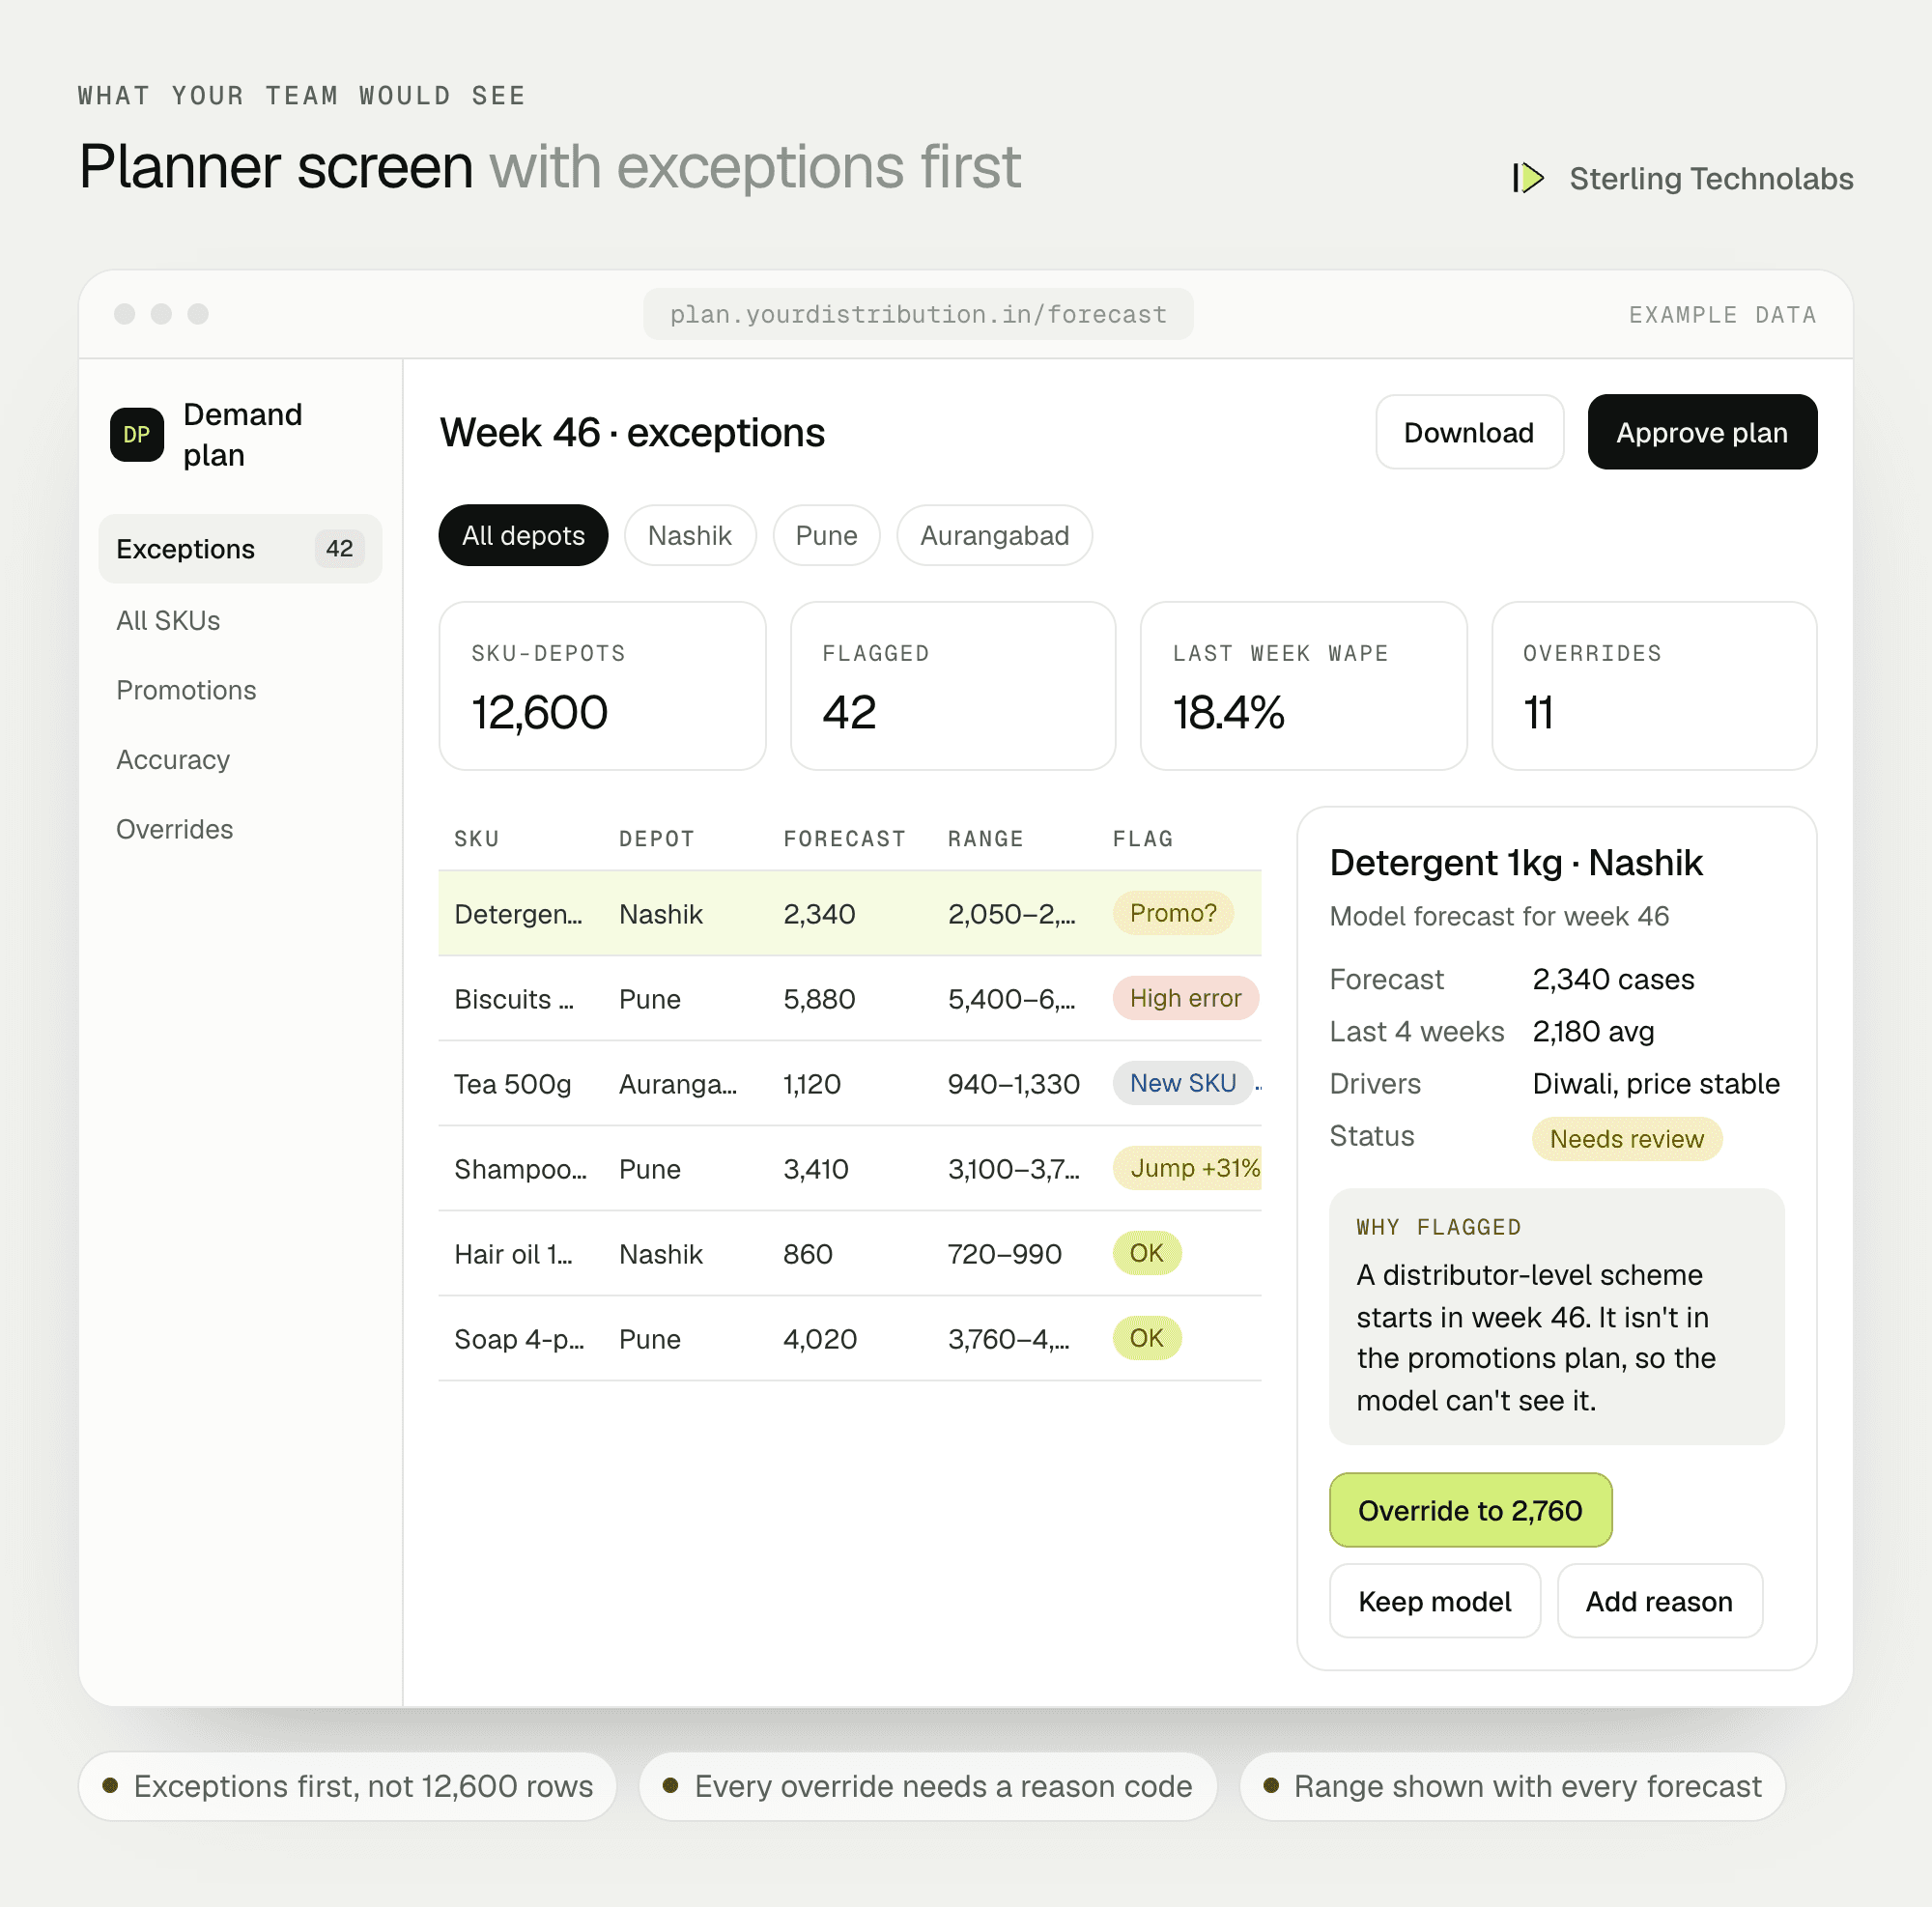Click Add reason button
This screenshot has width=1932, height=1907.
(1659, 1601)
